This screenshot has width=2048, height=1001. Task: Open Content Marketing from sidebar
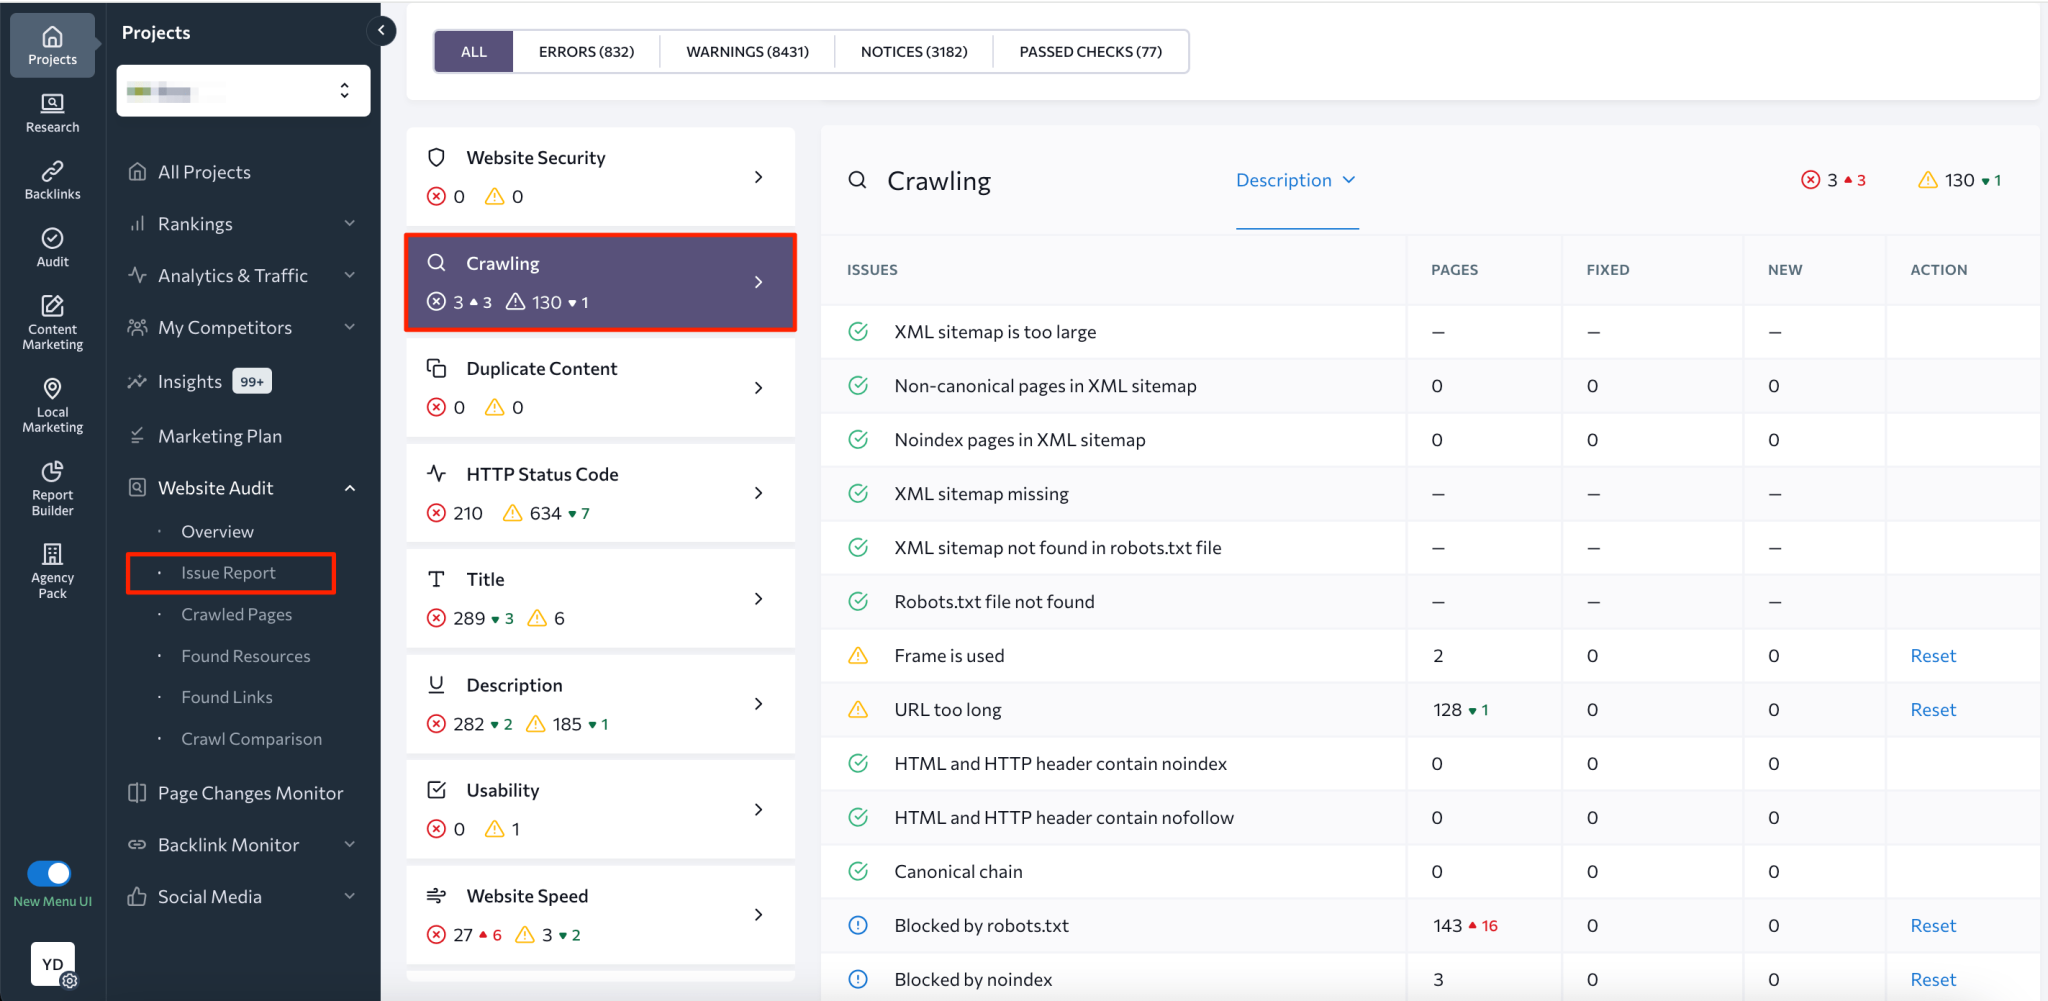[51, 320]
